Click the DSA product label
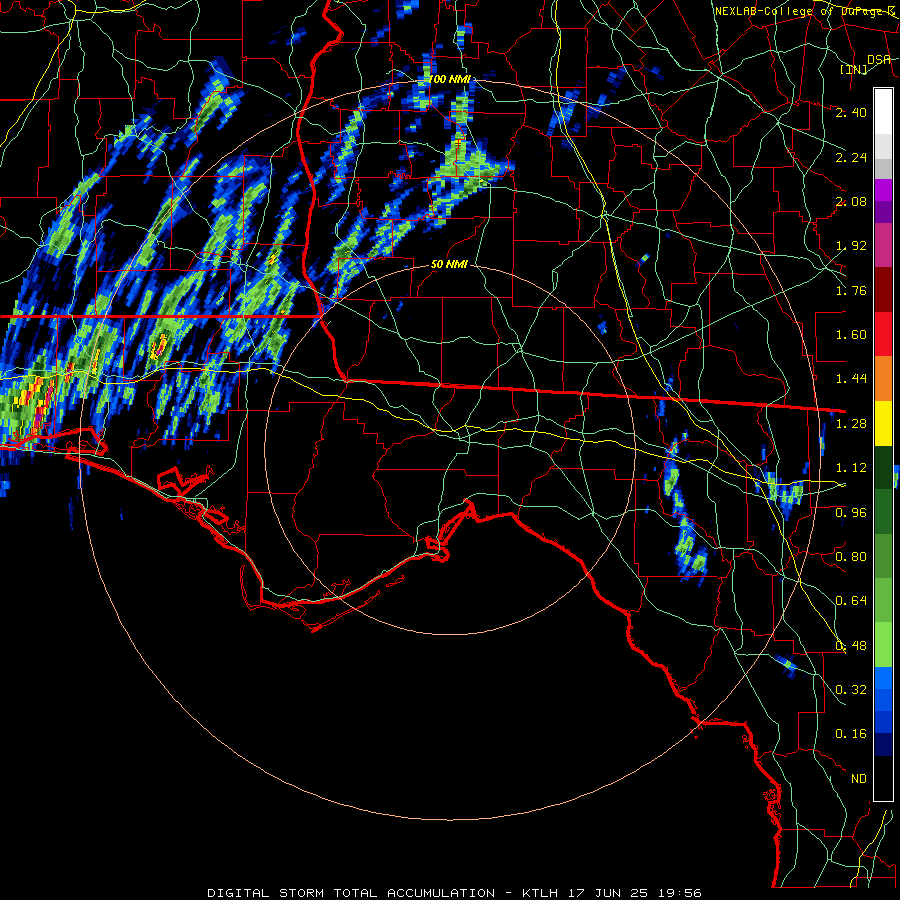 [x=878, y=60]
